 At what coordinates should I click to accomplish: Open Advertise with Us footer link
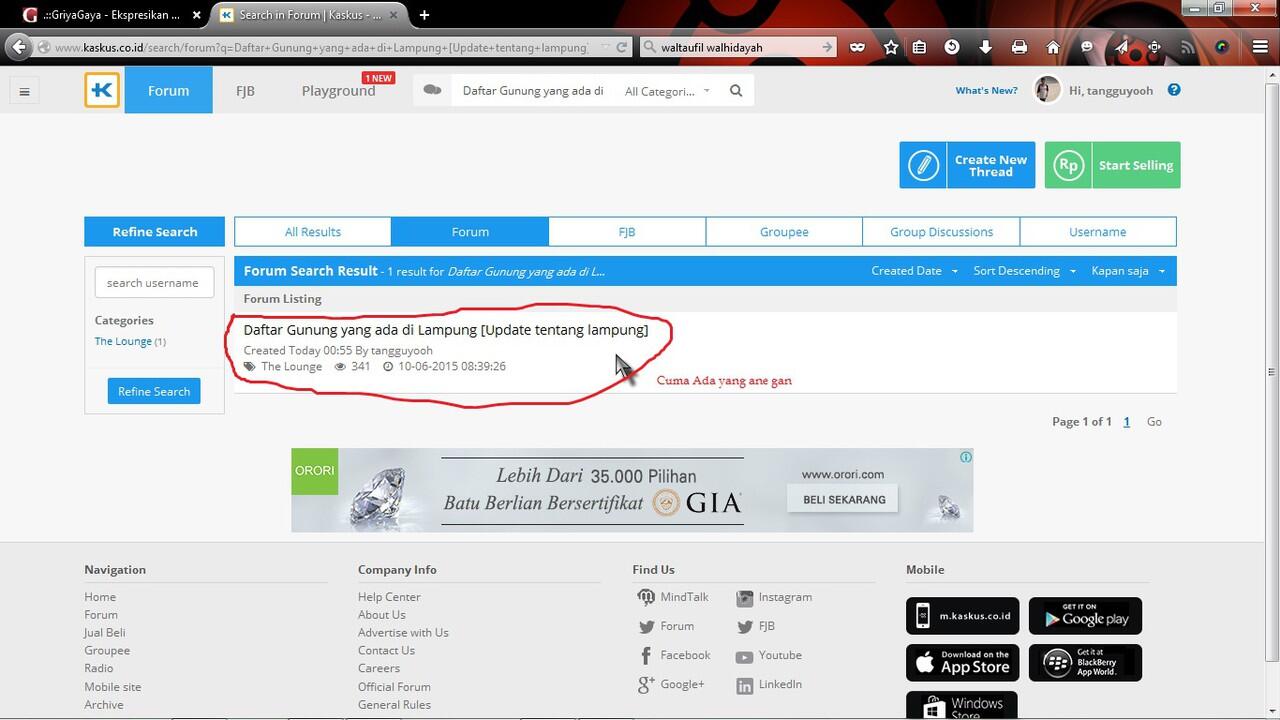[x=403, y=633]
